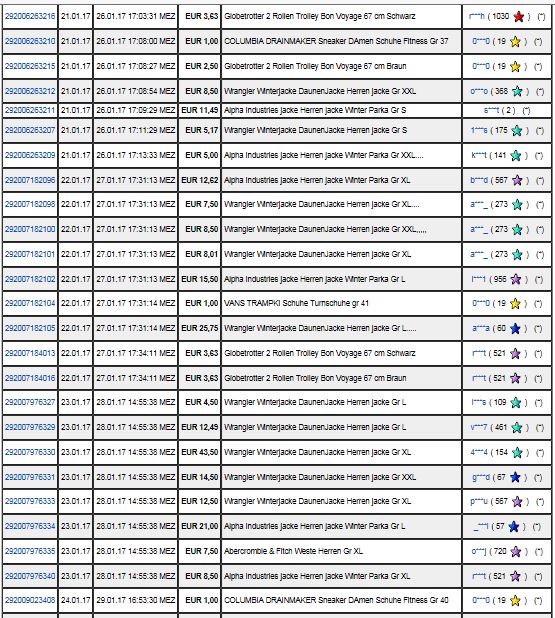The image size is (555, 618).
Task: Open item link 292007976335
Action: click(30, 551)
